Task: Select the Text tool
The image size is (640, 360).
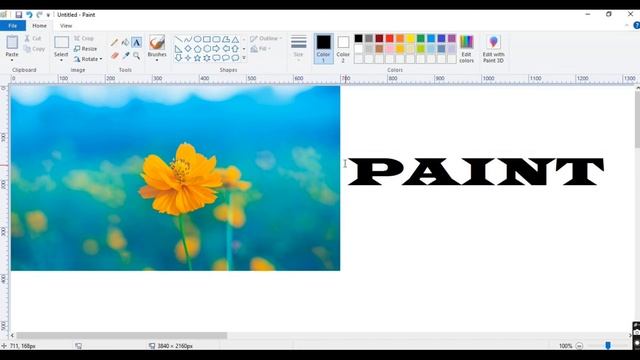Action: (x=137, y=42)
